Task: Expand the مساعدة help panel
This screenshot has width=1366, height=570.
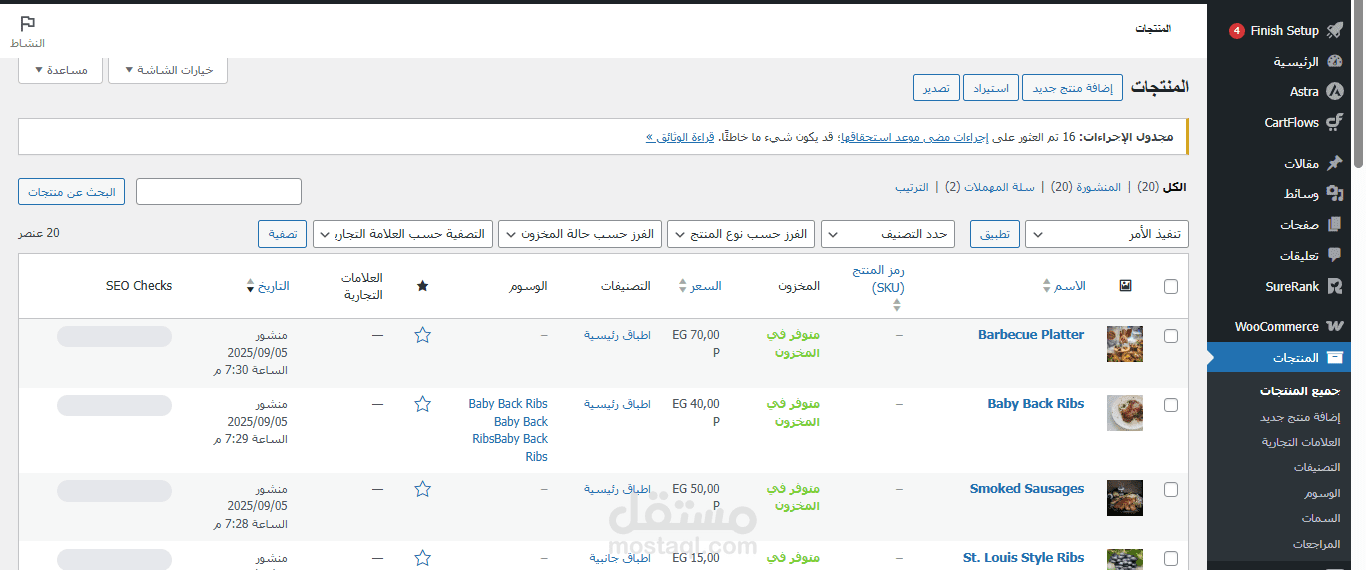Action: click(x=60, y=70)
